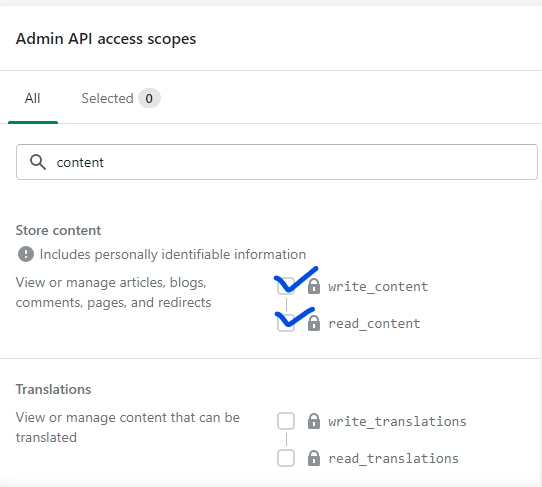Click the lock icon beside read_content
Screen dimensions: 542x487
click(x=314, y=323)
